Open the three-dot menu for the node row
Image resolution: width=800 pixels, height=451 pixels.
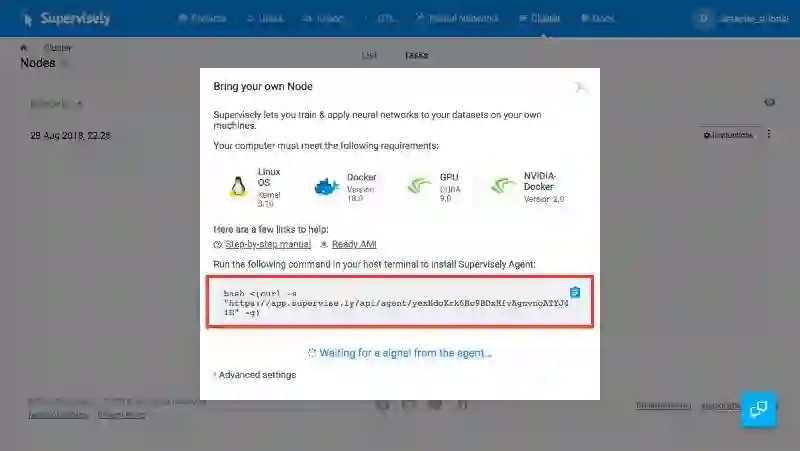click(x=769, y=134)
